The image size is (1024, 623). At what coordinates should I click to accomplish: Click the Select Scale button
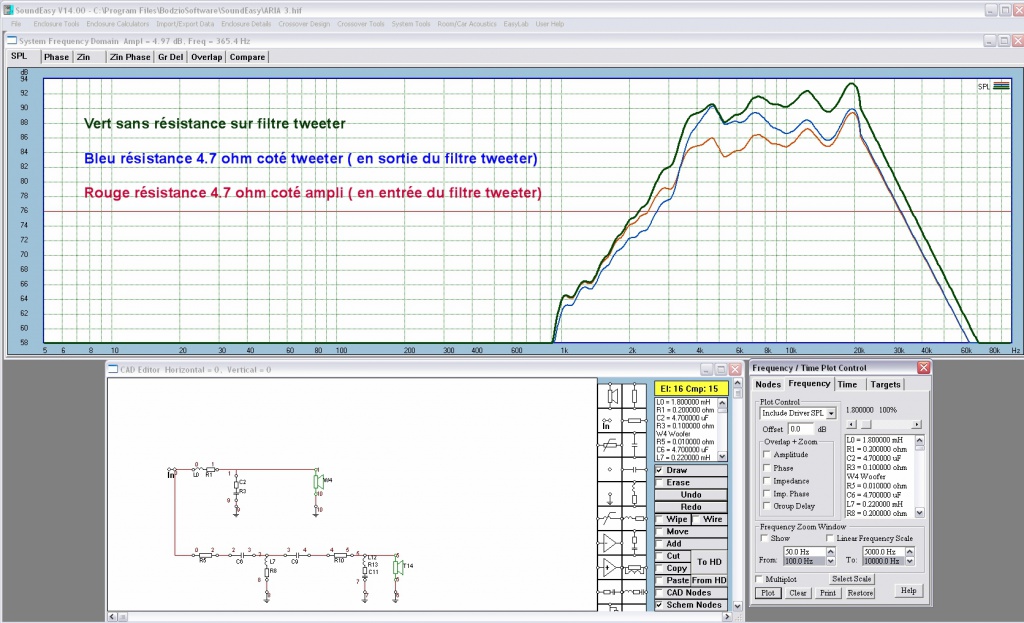852,579
